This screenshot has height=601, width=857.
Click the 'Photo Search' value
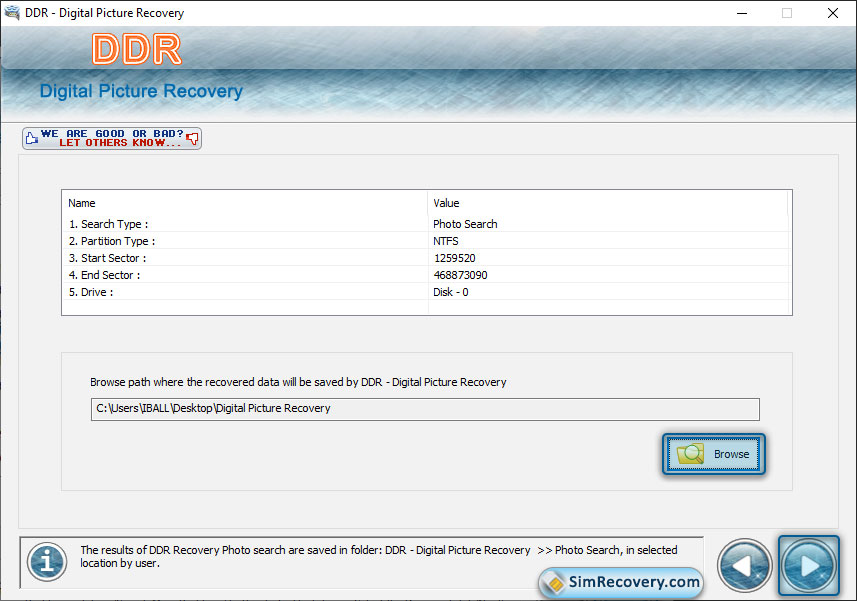(465, 224)
